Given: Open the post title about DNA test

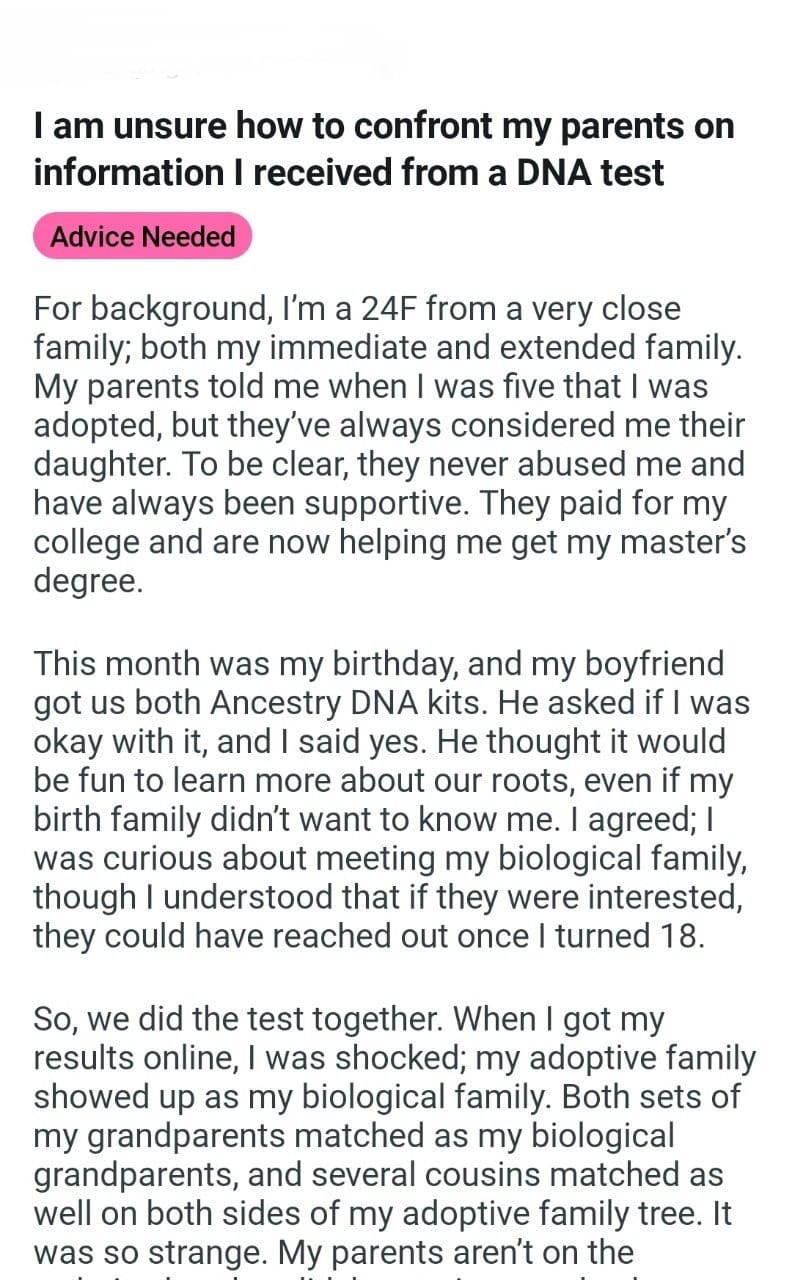Looking at the screenshot, I should coord(383,149).
